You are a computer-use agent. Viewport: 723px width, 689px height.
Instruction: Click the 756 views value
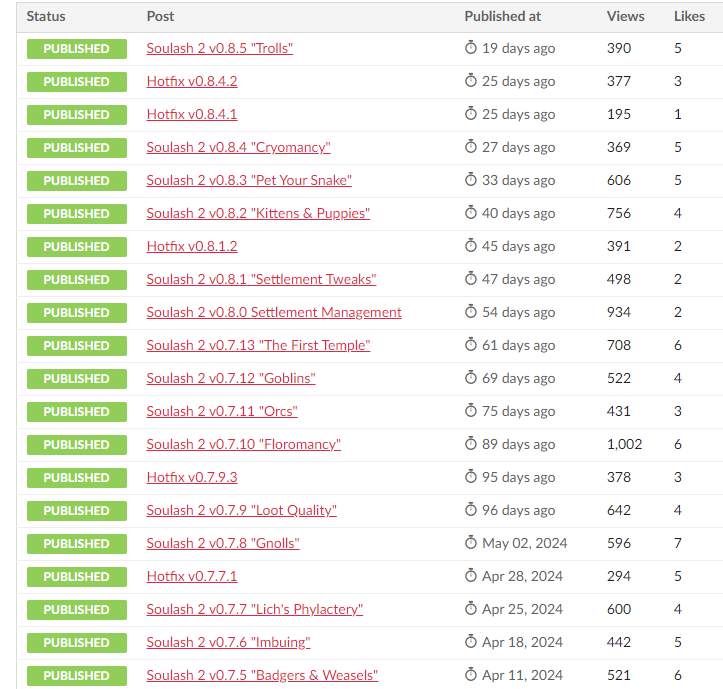point(619,214)
